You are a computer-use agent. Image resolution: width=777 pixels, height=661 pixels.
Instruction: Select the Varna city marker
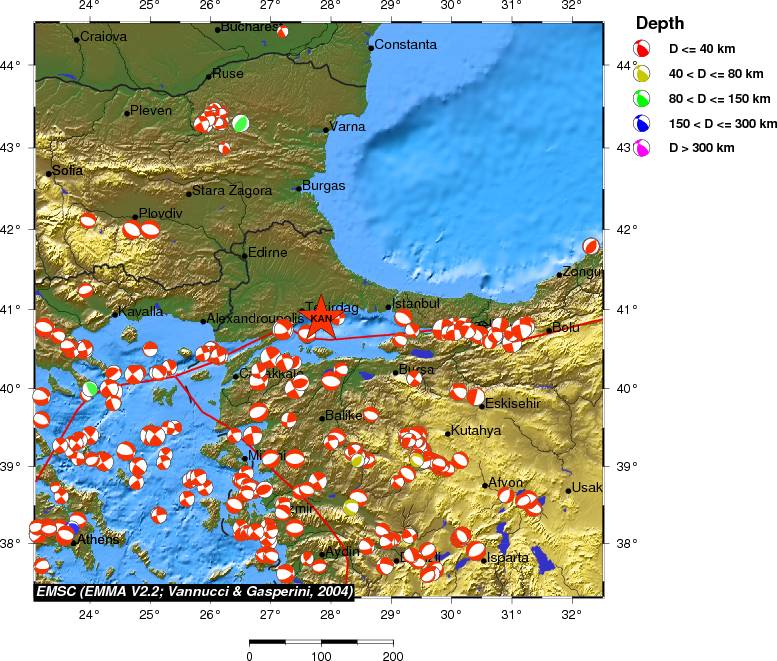click(x=326, y=129)
